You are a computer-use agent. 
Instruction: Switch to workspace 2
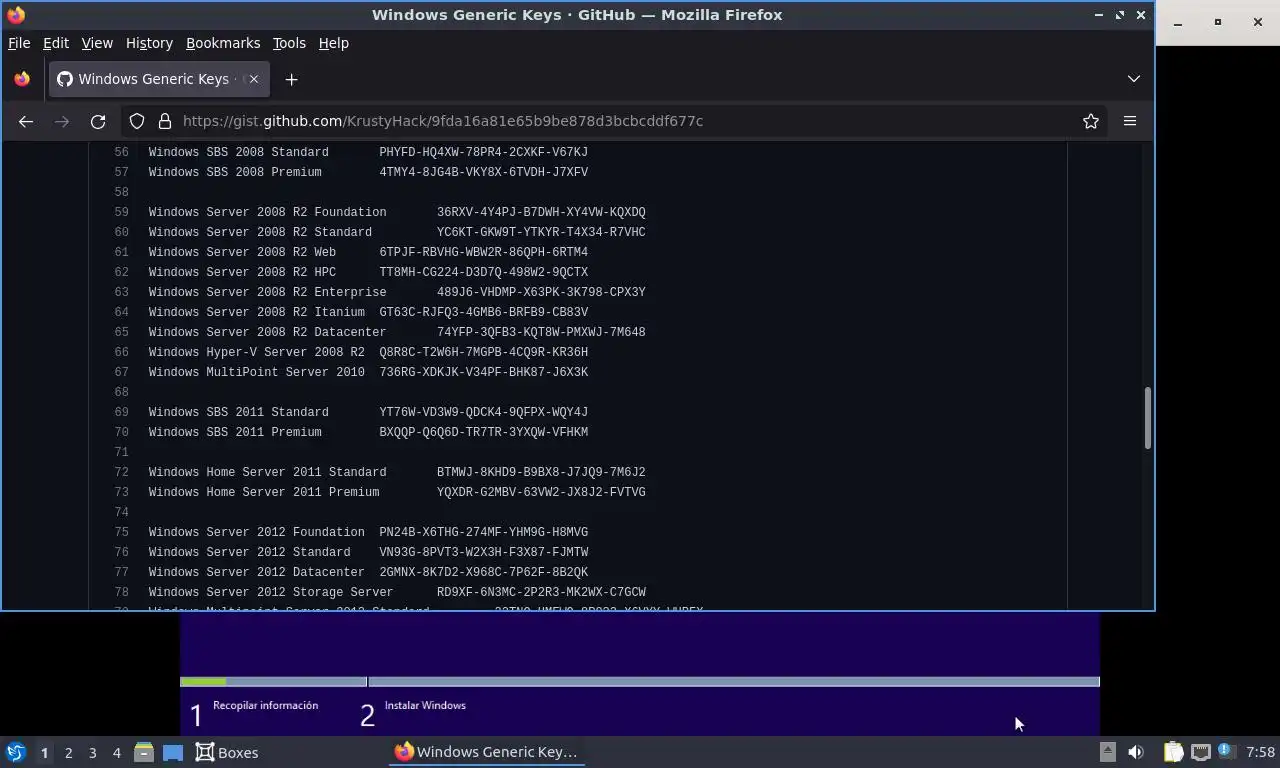68,753
